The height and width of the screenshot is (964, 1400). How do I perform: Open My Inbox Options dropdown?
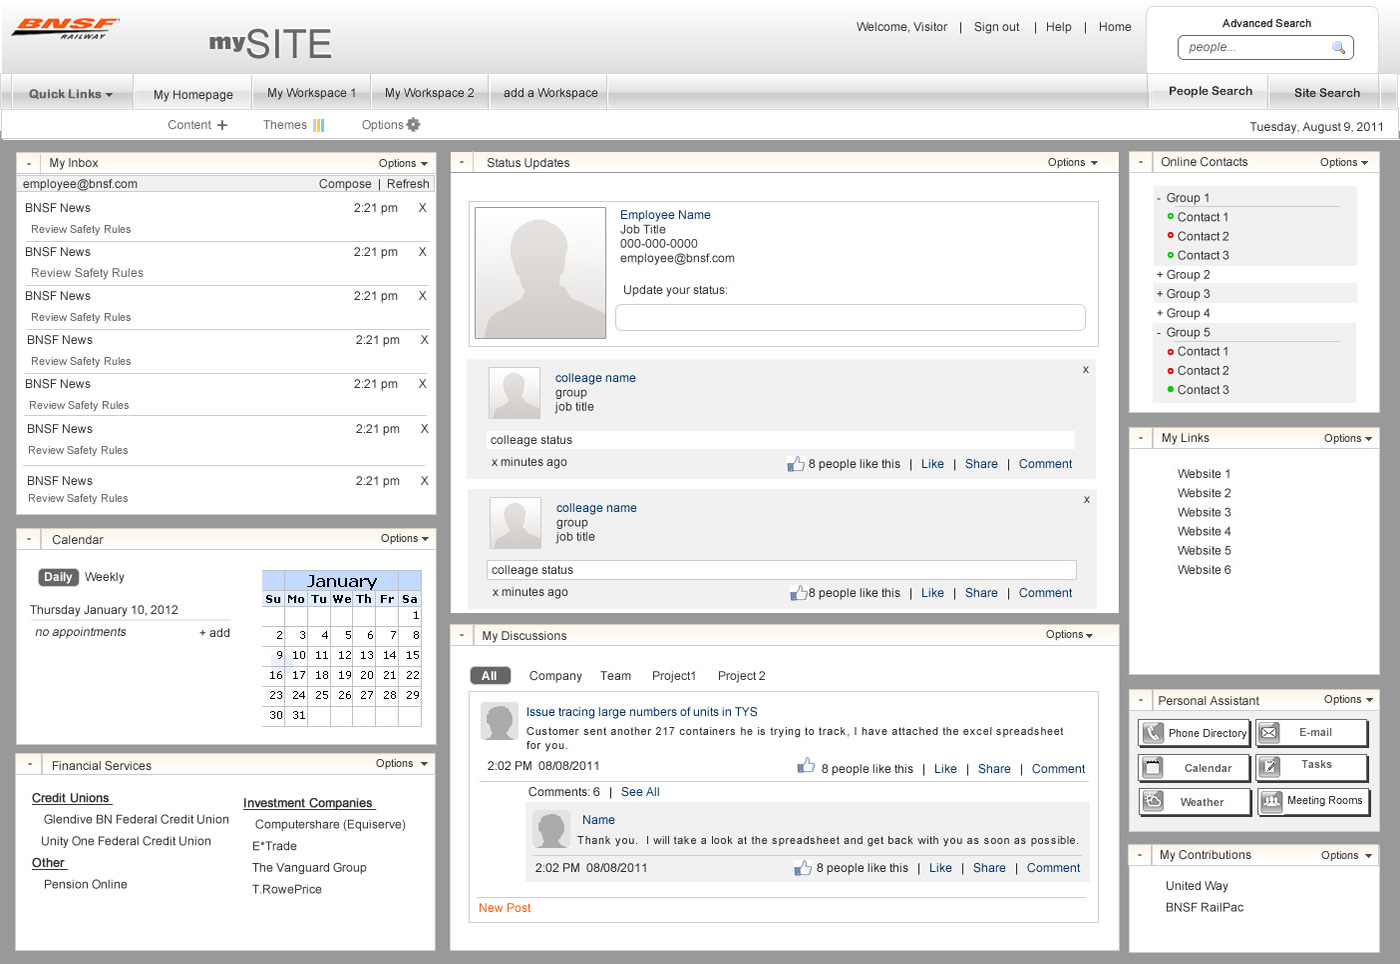click(x=403, y=163)
